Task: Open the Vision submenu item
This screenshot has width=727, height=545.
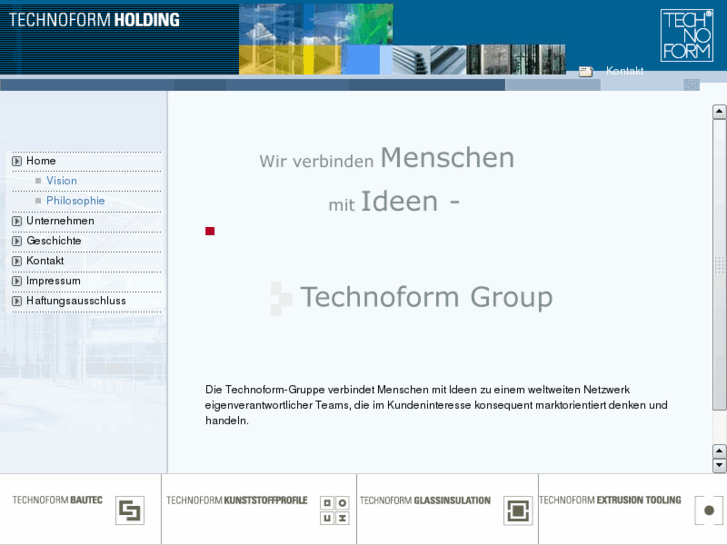Action: tap(62, 180)
